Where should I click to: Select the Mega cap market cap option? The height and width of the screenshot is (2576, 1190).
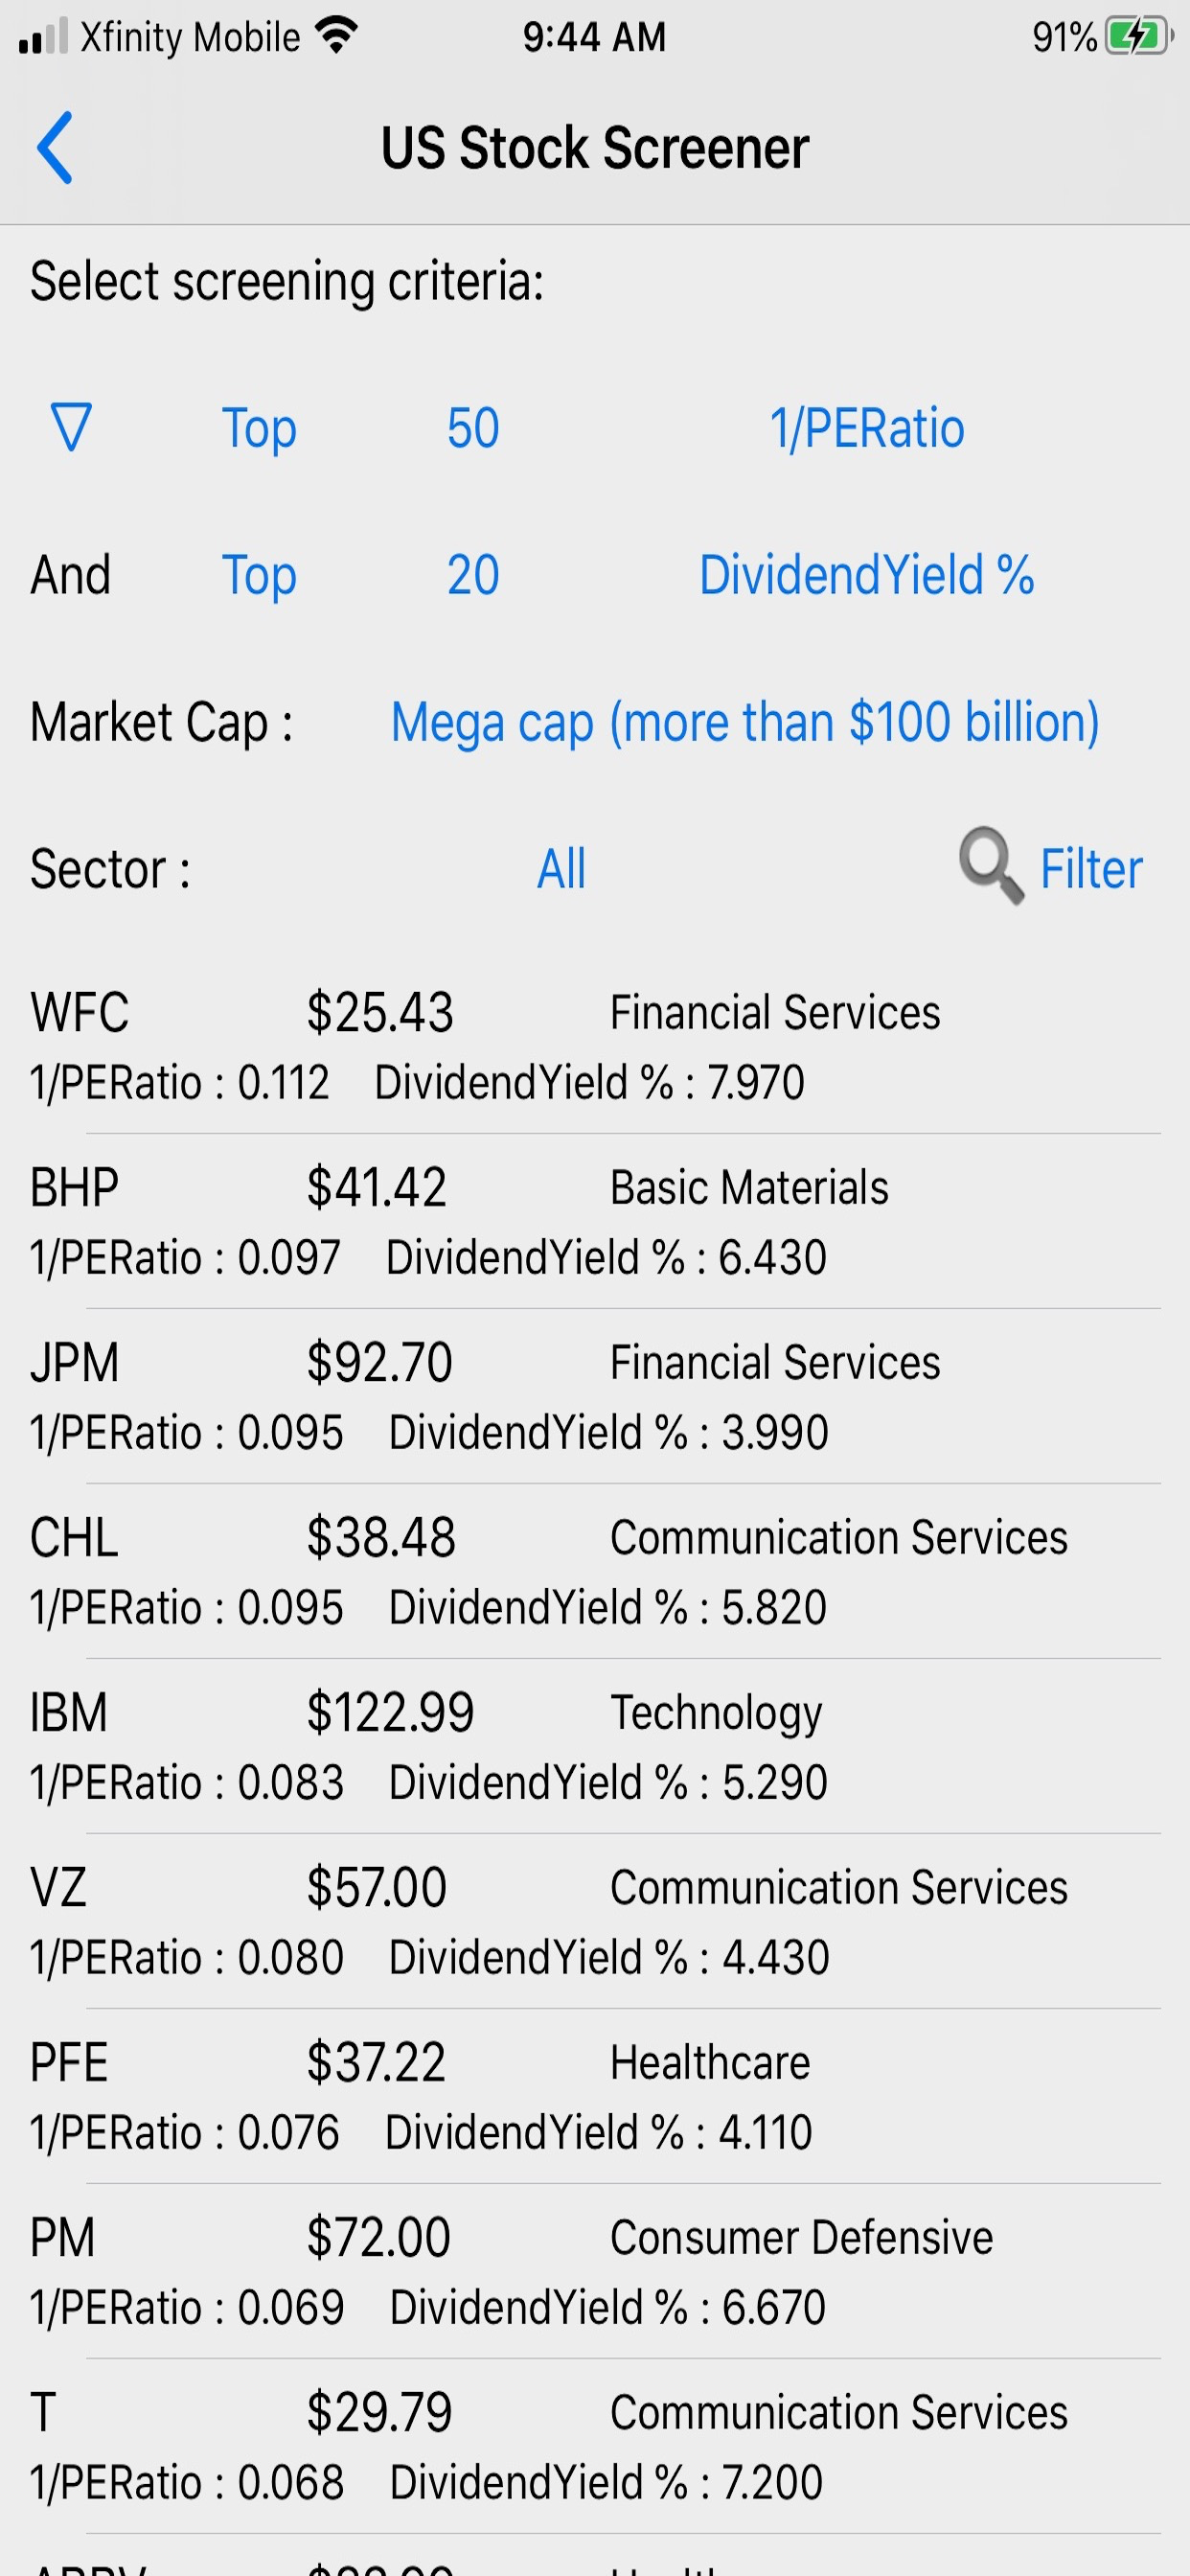click(x=745, y=722)
